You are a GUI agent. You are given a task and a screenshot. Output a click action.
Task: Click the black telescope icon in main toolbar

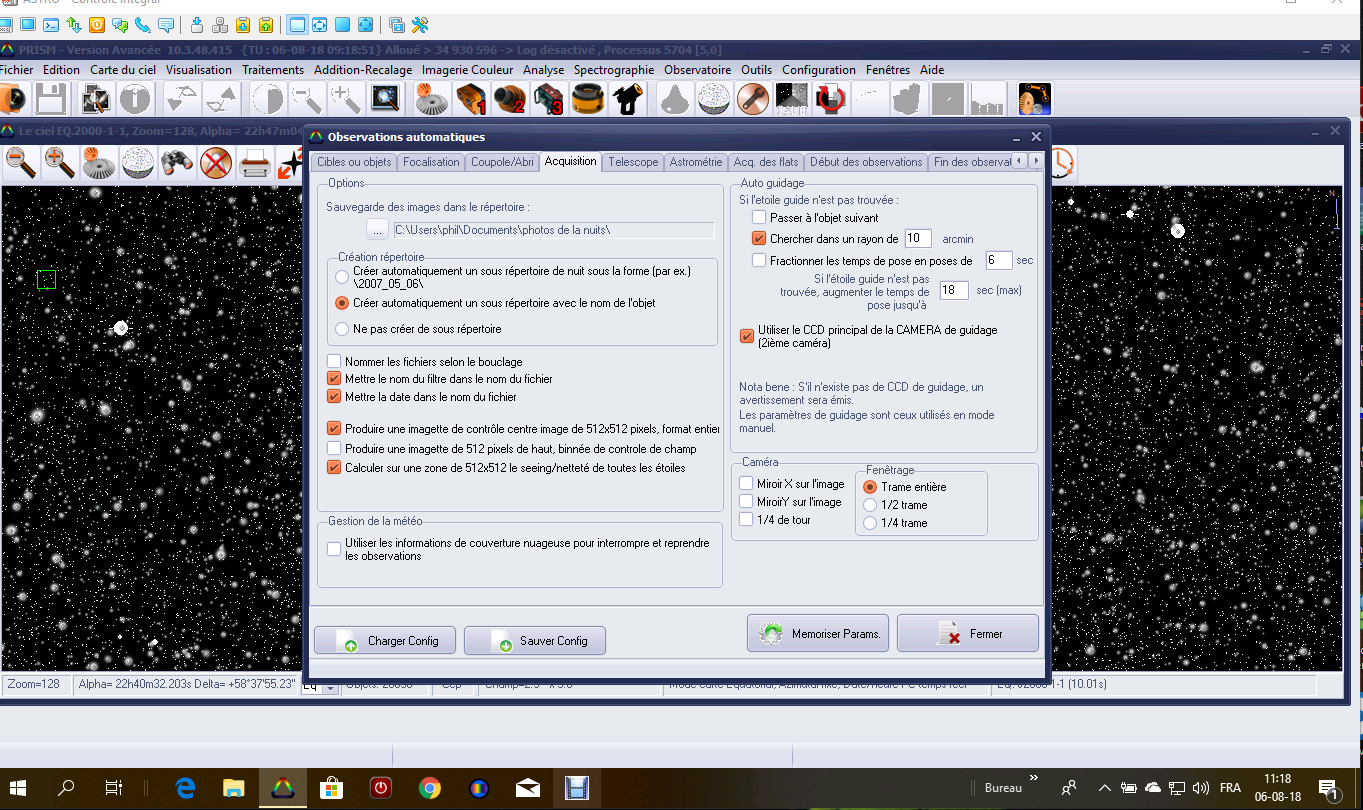[627, 99]
